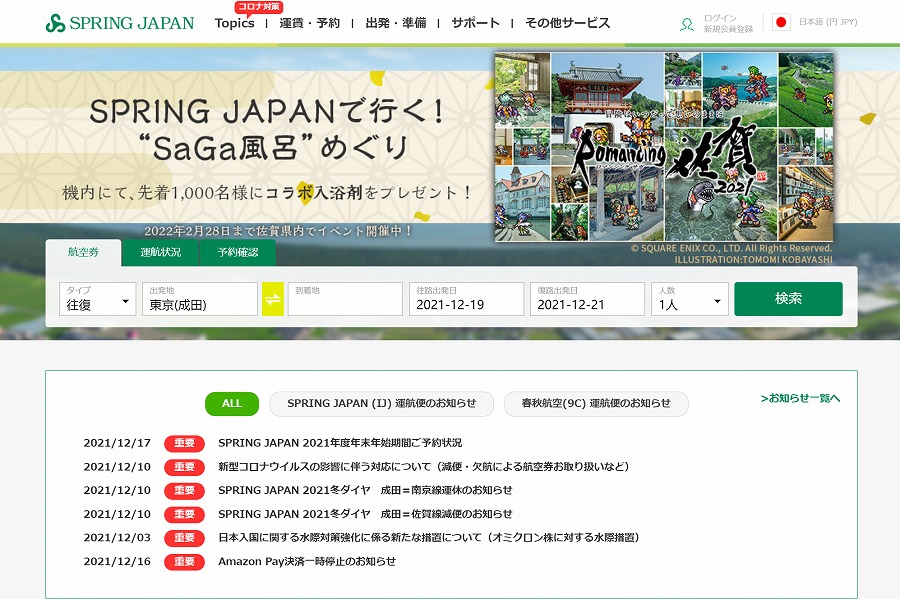The height and width of the screenshot is (599, 900).
Task: Expand the 人数 1人 dropdown
Action: point(690,299)
